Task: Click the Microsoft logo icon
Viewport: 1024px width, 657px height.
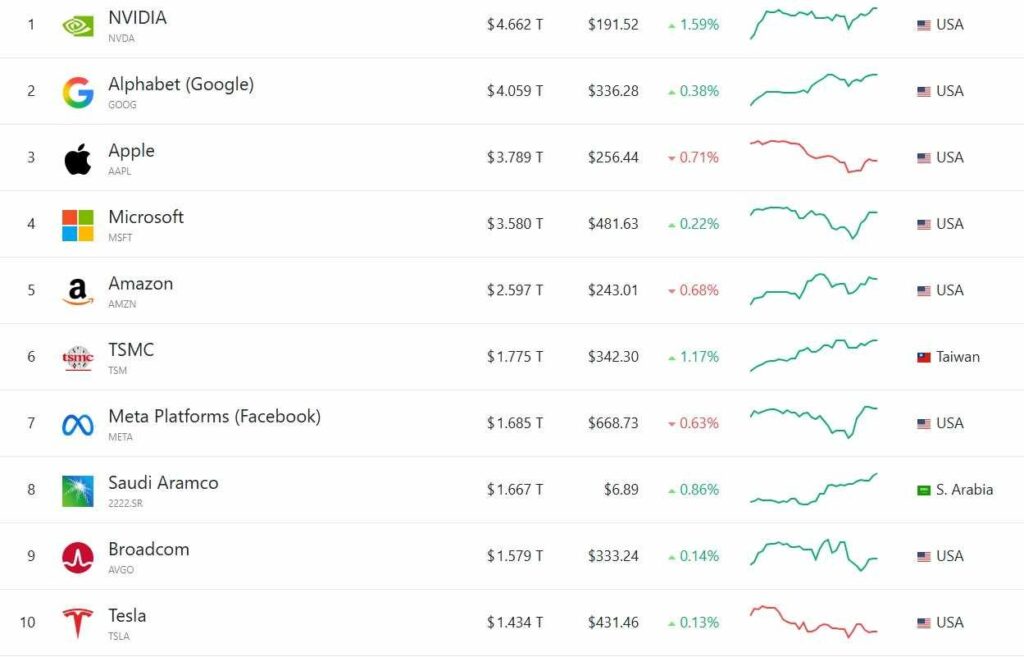Action: [78, 225]
